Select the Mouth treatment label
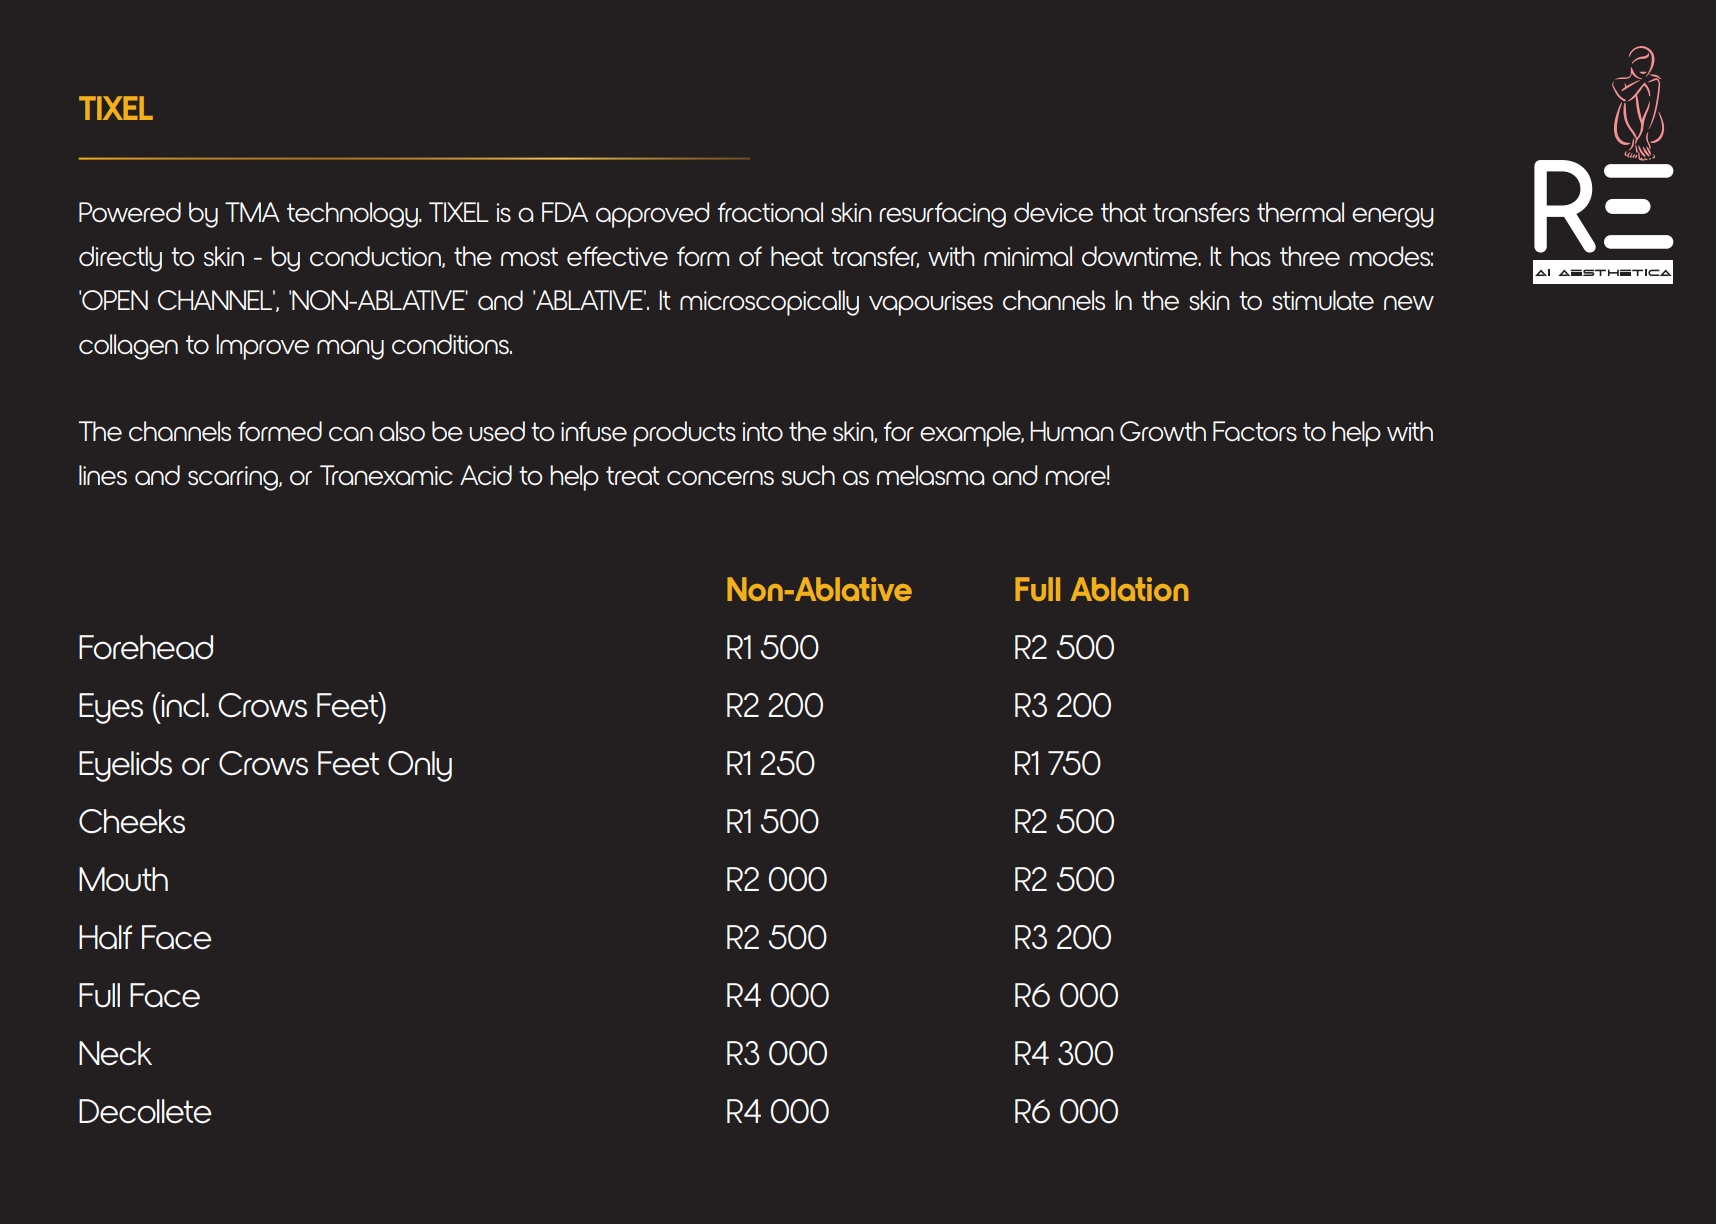The height and width of the screenshot is (1224, 1717). [x=123, y=880]
